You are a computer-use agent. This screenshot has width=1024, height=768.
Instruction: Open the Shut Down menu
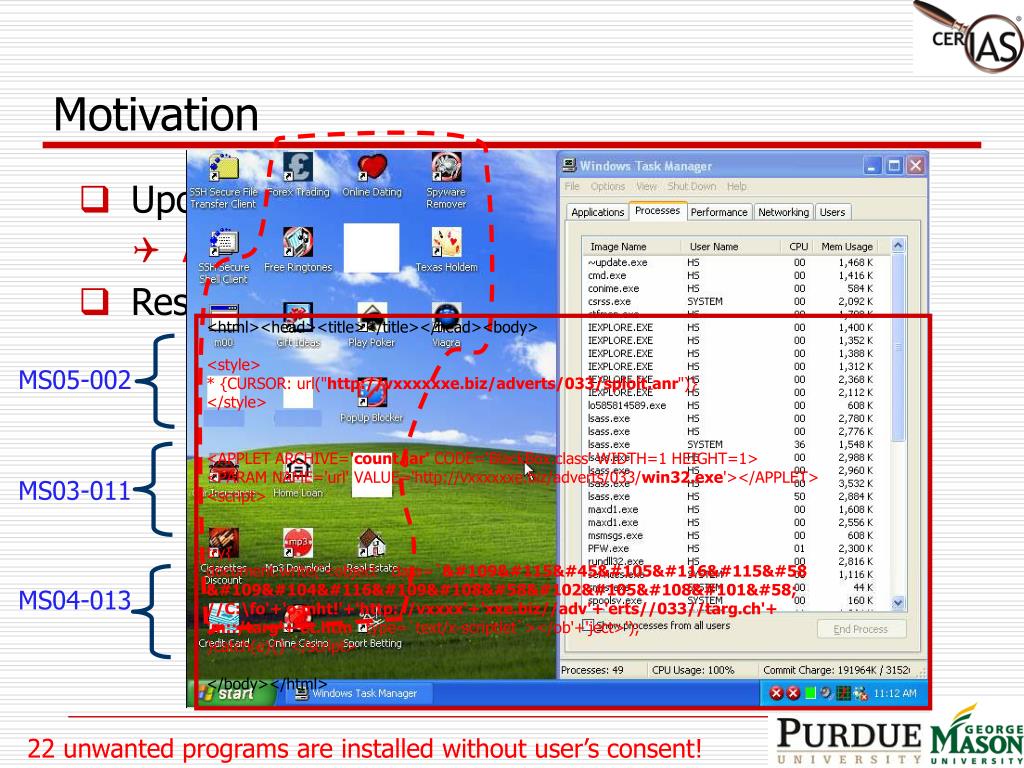(x=691, y=187)
